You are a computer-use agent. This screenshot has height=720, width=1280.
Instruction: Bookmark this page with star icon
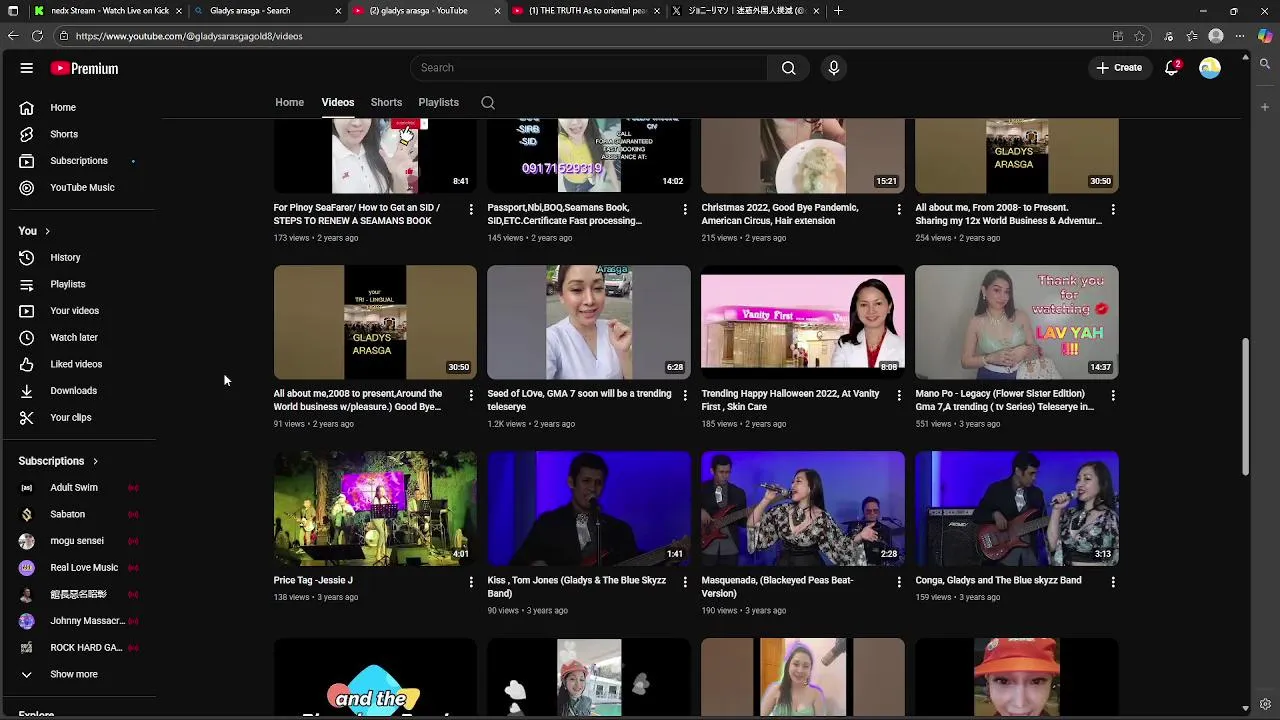coord(1139,36)
